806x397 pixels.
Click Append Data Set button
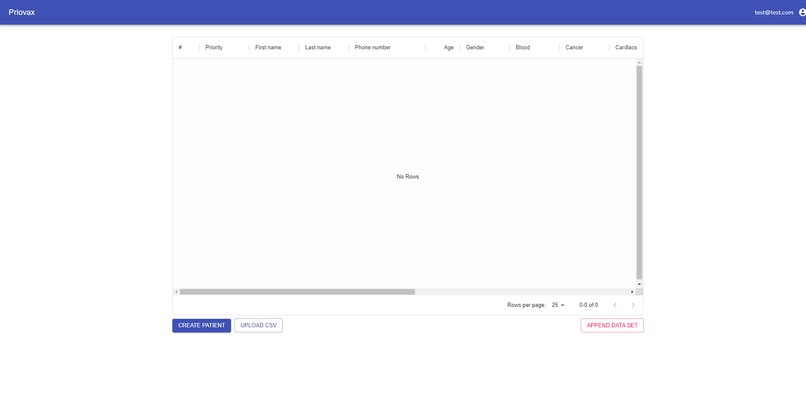612,326
